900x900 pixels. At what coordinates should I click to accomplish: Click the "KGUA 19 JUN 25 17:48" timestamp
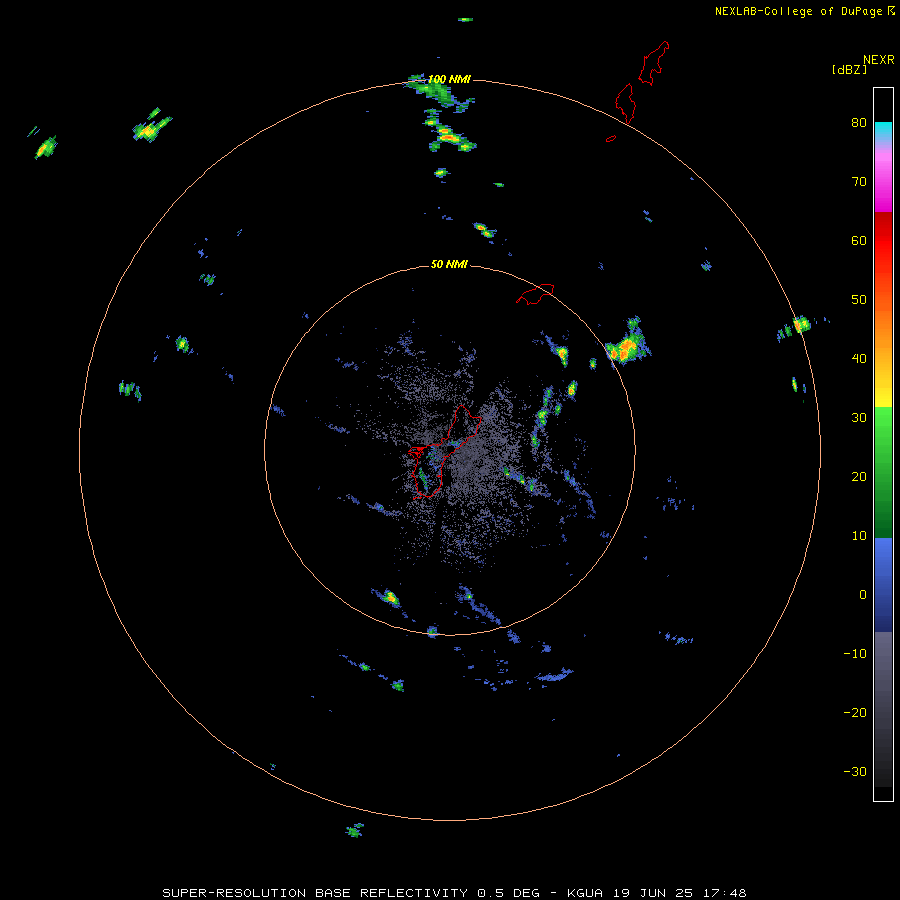pyautogui.click(x=657, y=893)
